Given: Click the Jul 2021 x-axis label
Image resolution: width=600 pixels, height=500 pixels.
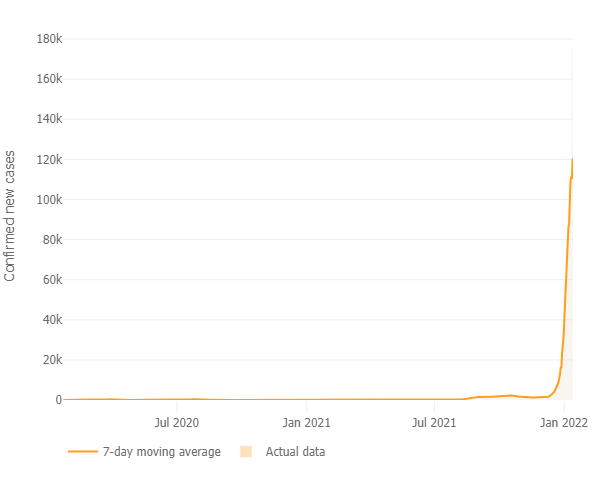Looking at the screenshot, I should [434, 423].
